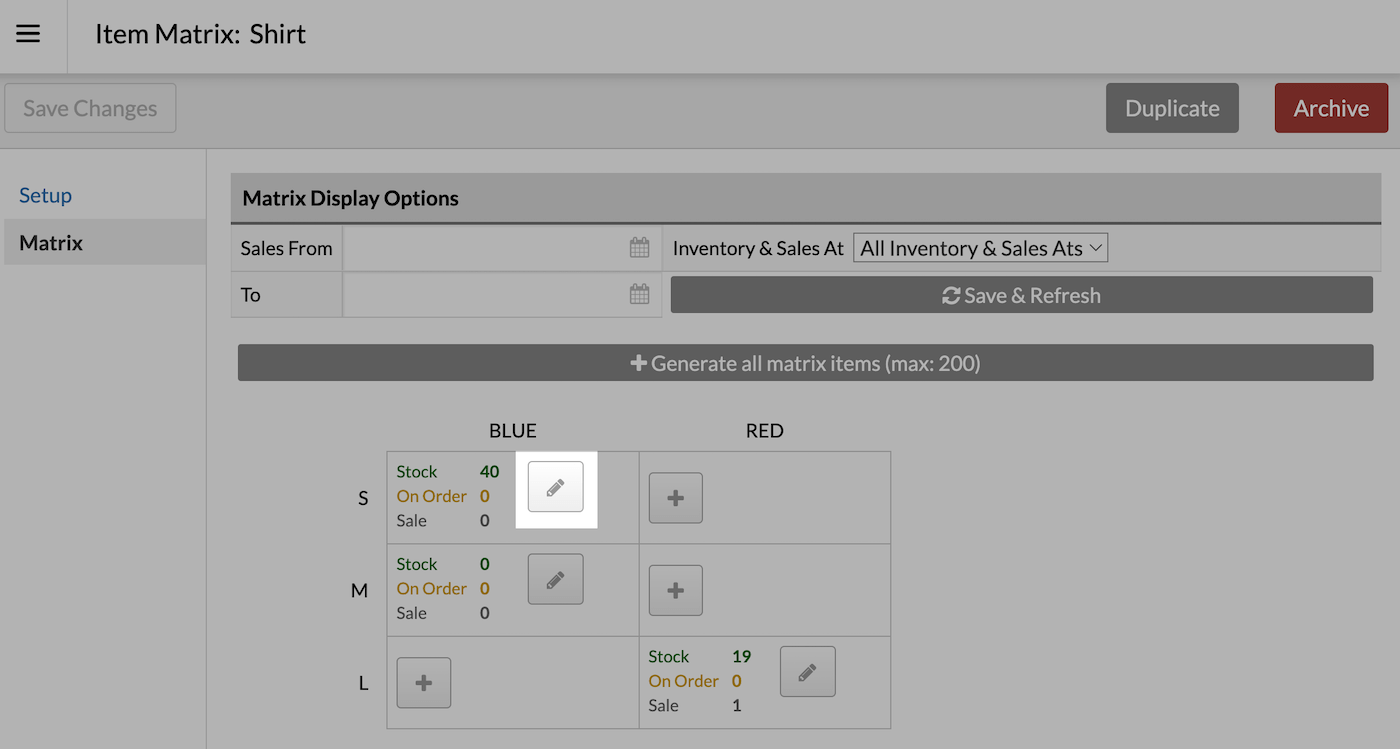Add the Red M matrix item

point(675,590)
